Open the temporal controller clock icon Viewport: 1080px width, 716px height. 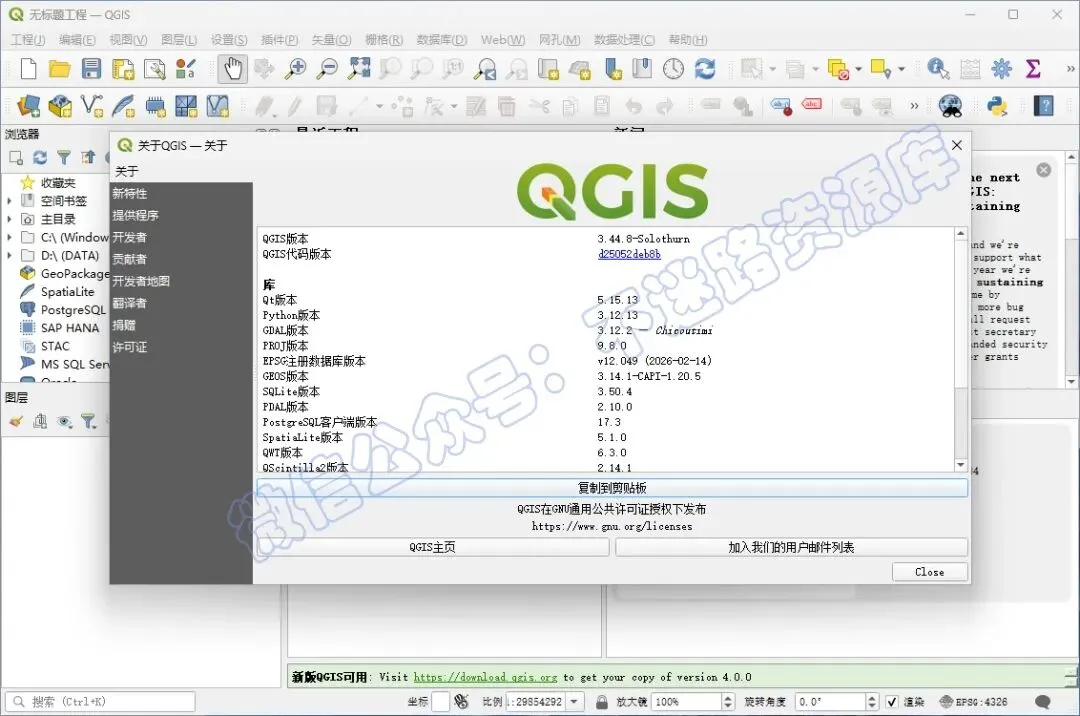673,69
